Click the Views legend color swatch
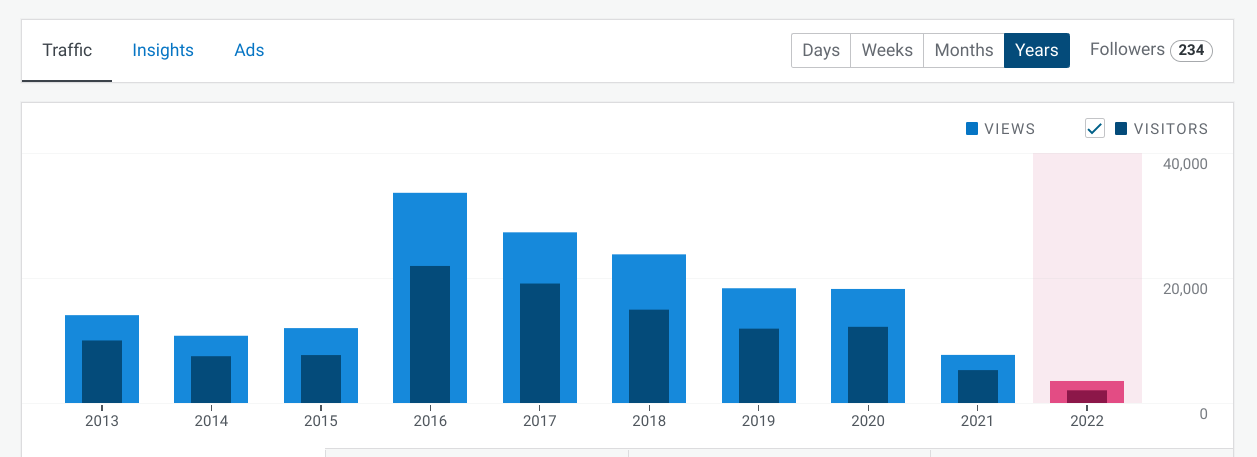 972,129
